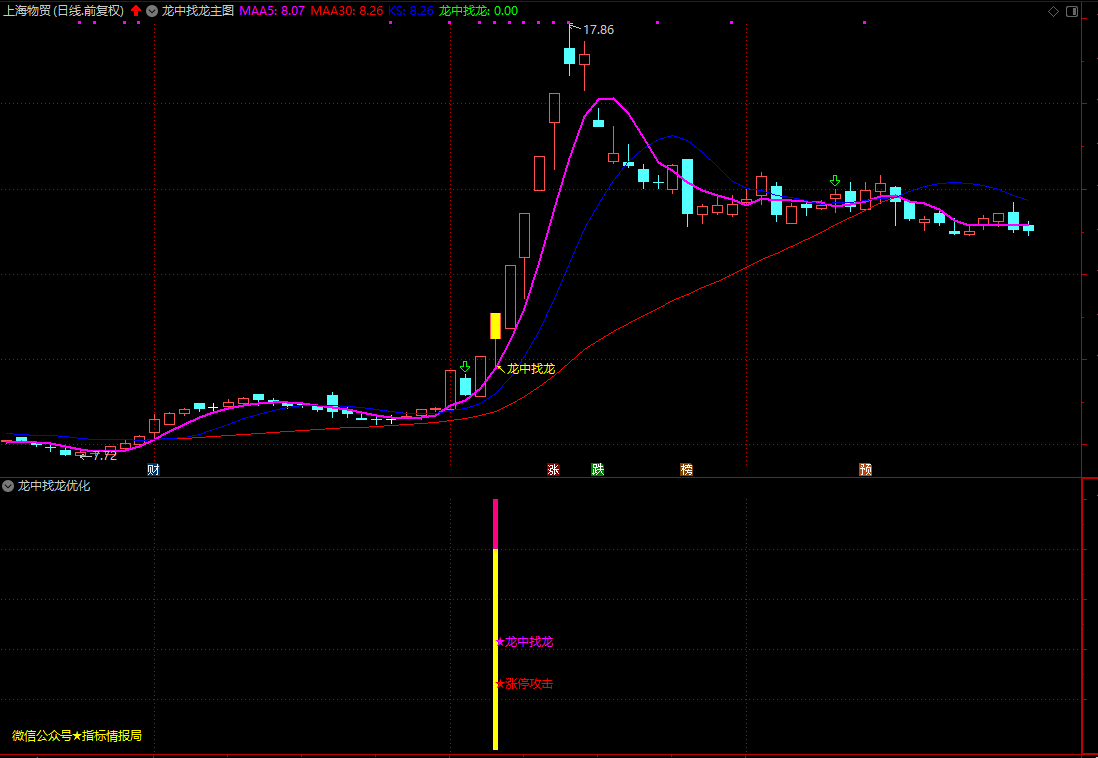Click the MAA30: 8.26 legend value
The image size is (1098, 758).
(347, 11)
